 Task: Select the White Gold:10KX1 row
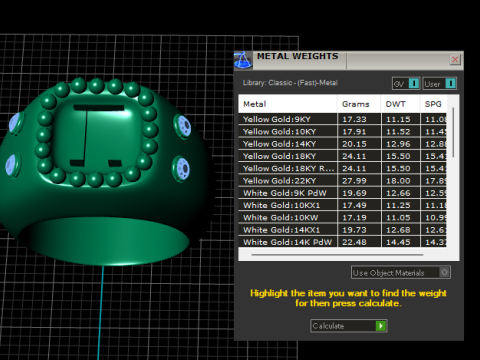(x=342, y=205)
